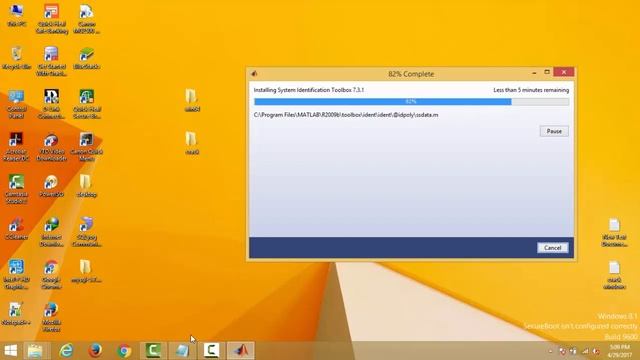Open Chrome from the taskbar
The width and height of the screenshot is (640, 360).
click(x=124, y=351)
